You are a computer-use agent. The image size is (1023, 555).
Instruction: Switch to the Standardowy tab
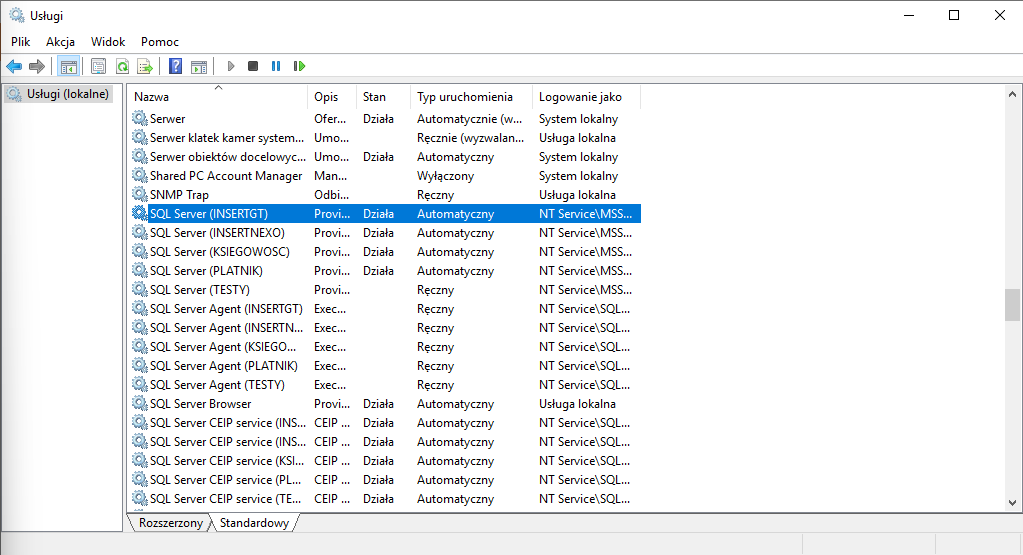tap(254, 523)
